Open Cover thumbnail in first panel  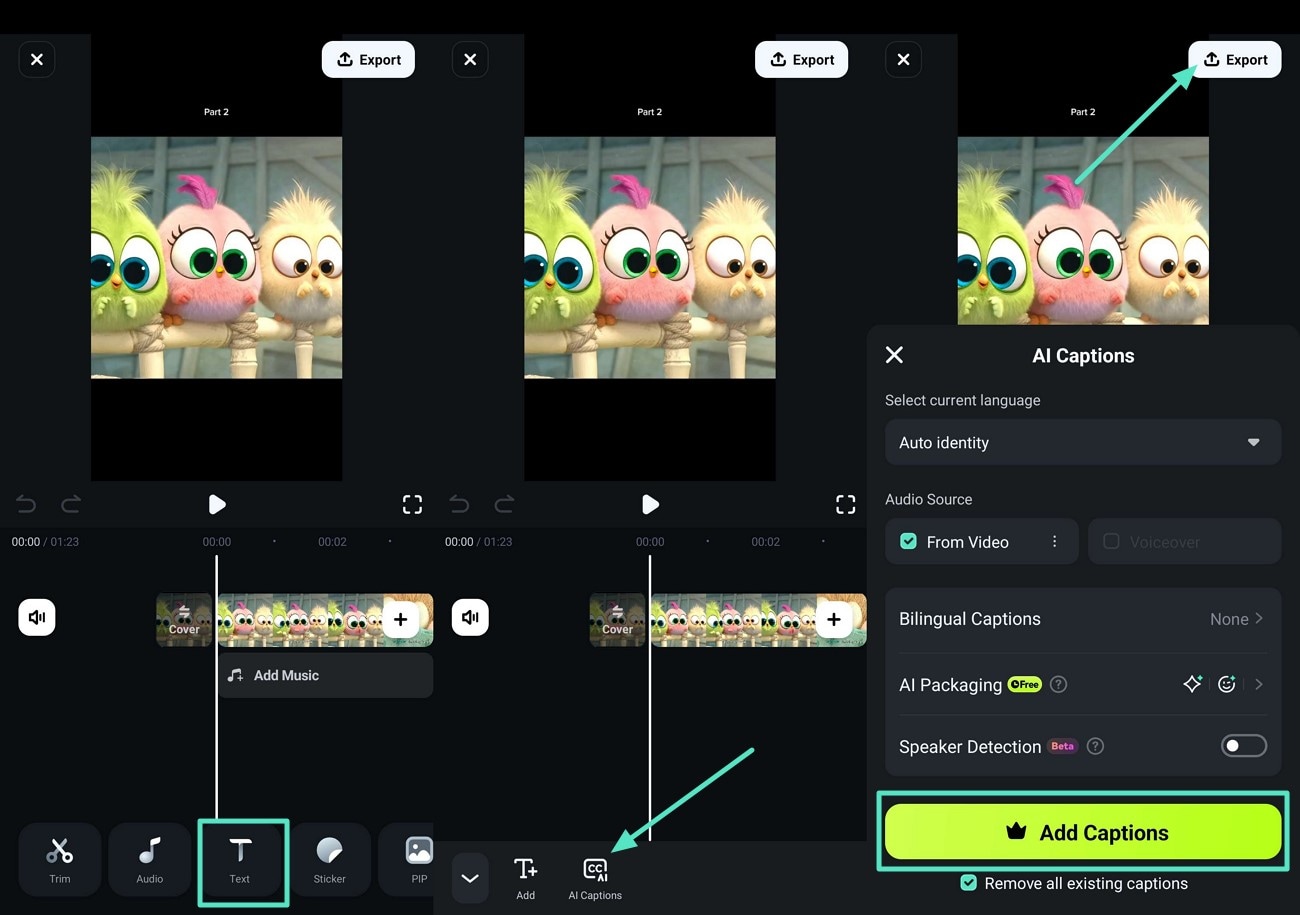[184, 620]
